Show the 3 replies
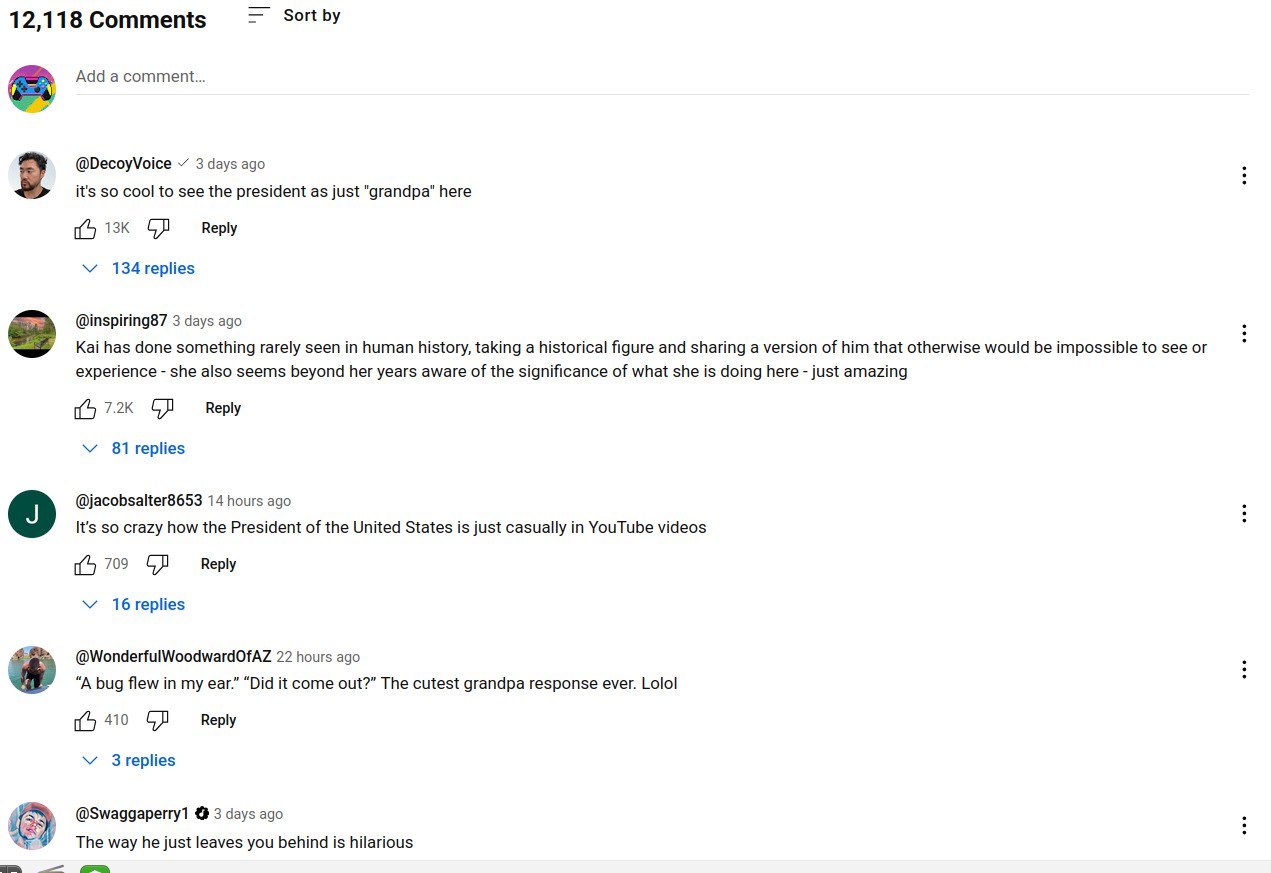Screen dimensions: 1271x873 [x=129, y=760]
